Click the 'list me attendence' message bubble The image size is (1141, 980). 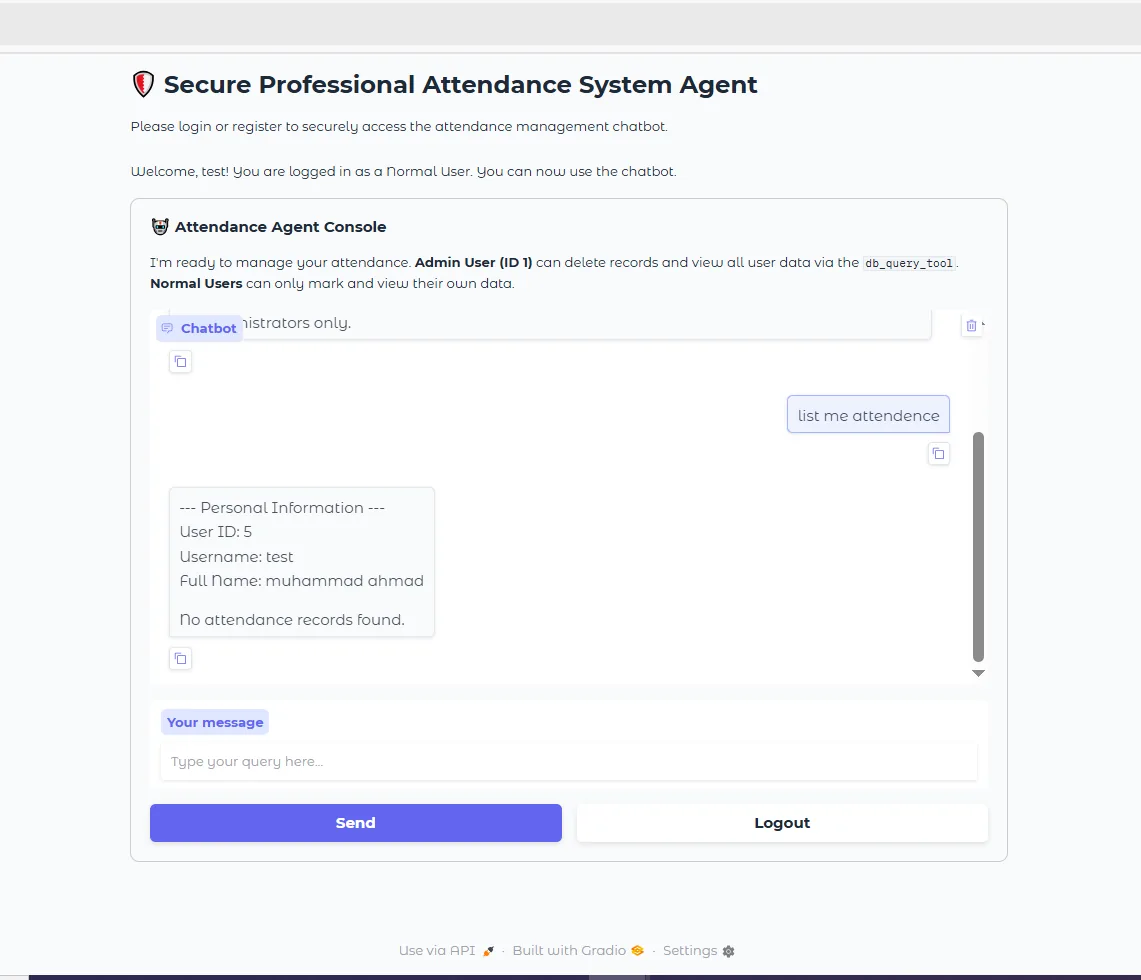[868, 415]
